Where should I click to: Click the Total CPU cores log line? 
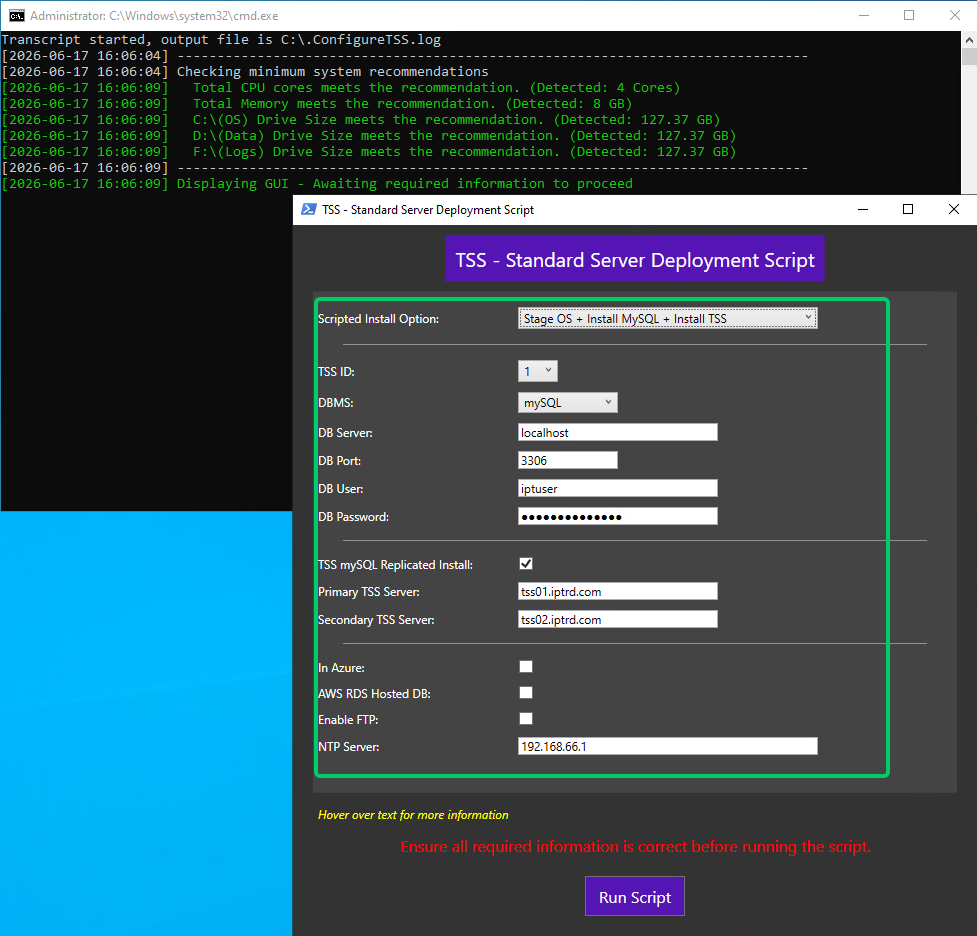pyautogui.click(x=341, y=87)
